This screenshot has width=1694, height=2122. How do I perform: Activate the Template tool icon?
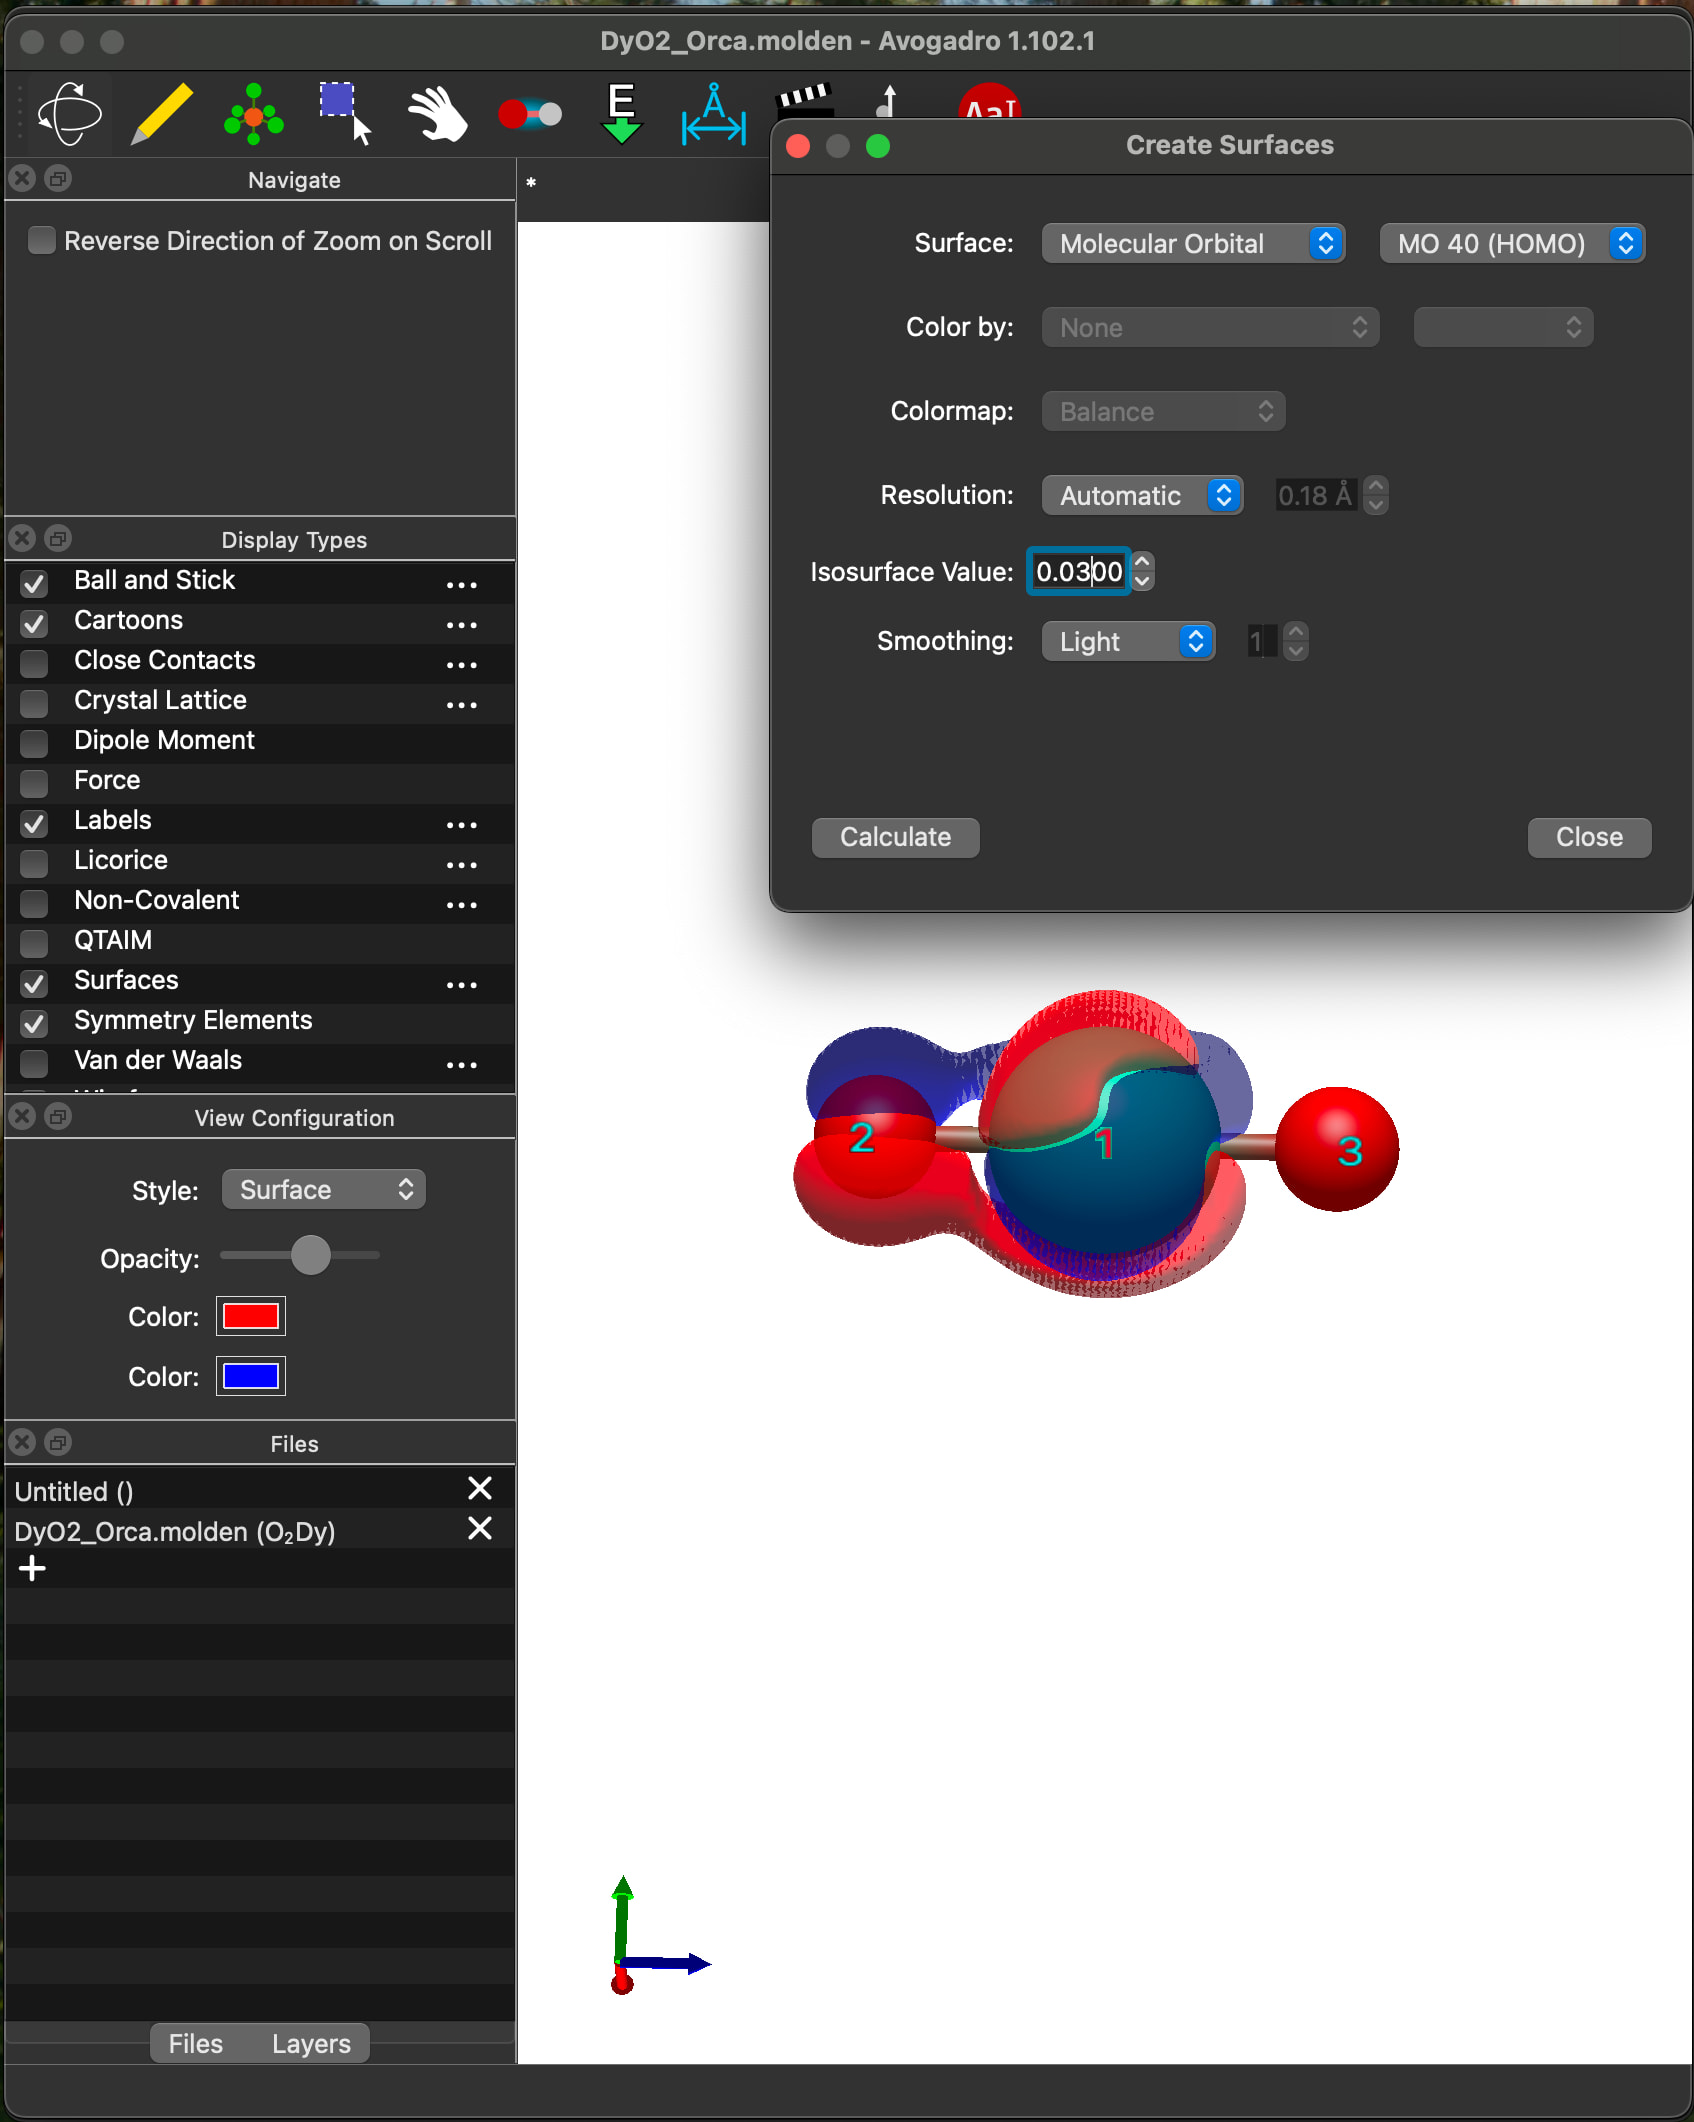(x=254, y=113)
